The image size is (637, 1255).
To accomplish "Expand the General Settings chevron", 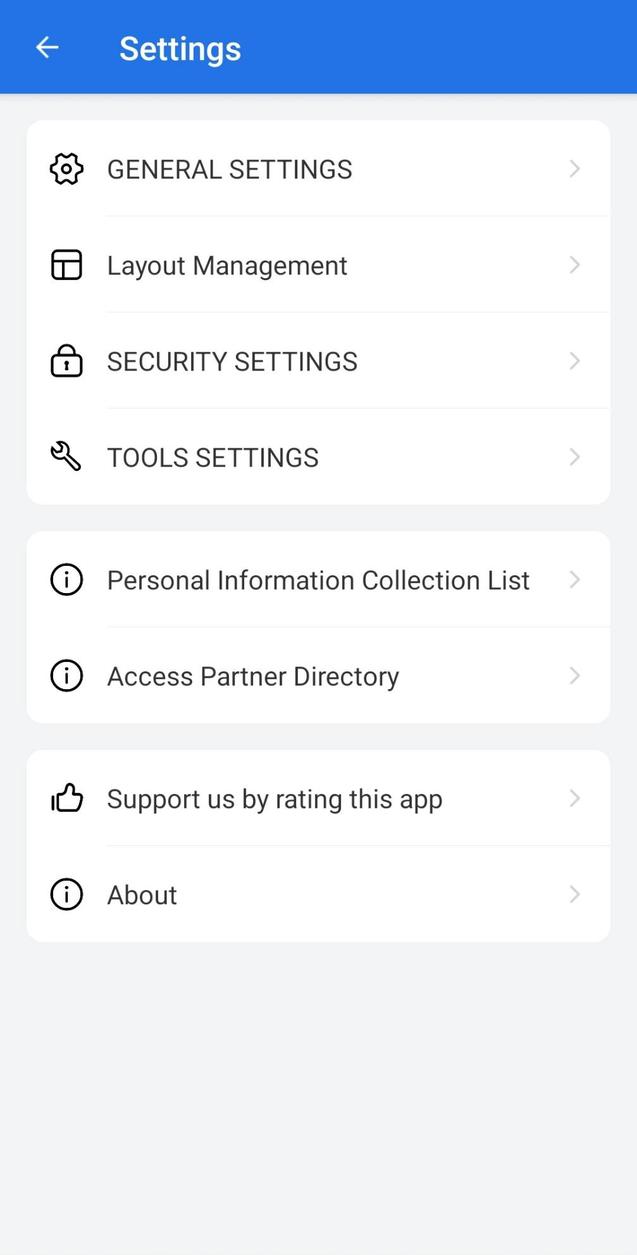I will tap(574, 168).
